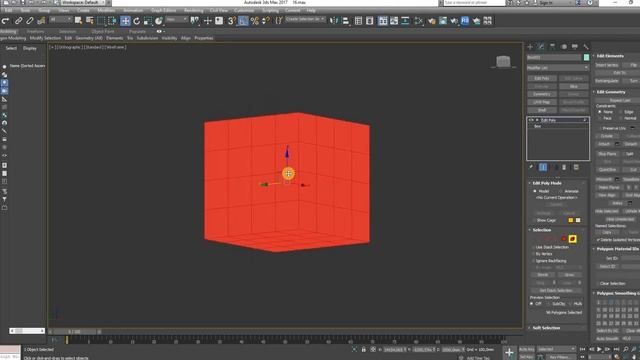
Task: Click the timeline time slider
Action: 75,332
